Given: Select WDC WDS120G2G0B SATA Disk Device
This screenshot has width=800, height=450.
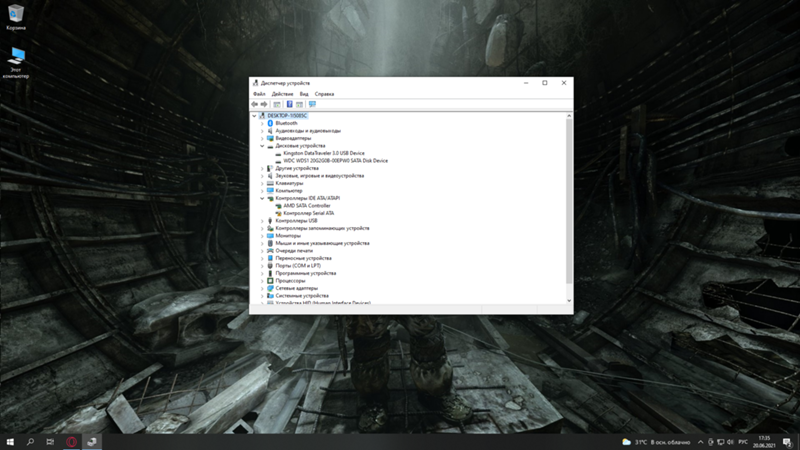Looking at the screenshot, I should [x=336, y=161].
